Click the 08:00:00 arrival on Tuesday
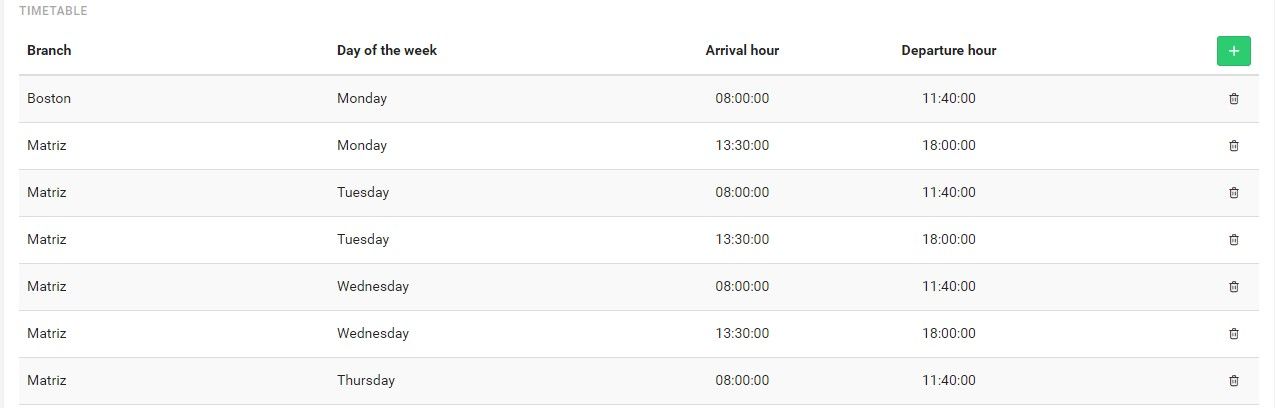The width and height of the screenshot is (1275, 408). [742, 192]
